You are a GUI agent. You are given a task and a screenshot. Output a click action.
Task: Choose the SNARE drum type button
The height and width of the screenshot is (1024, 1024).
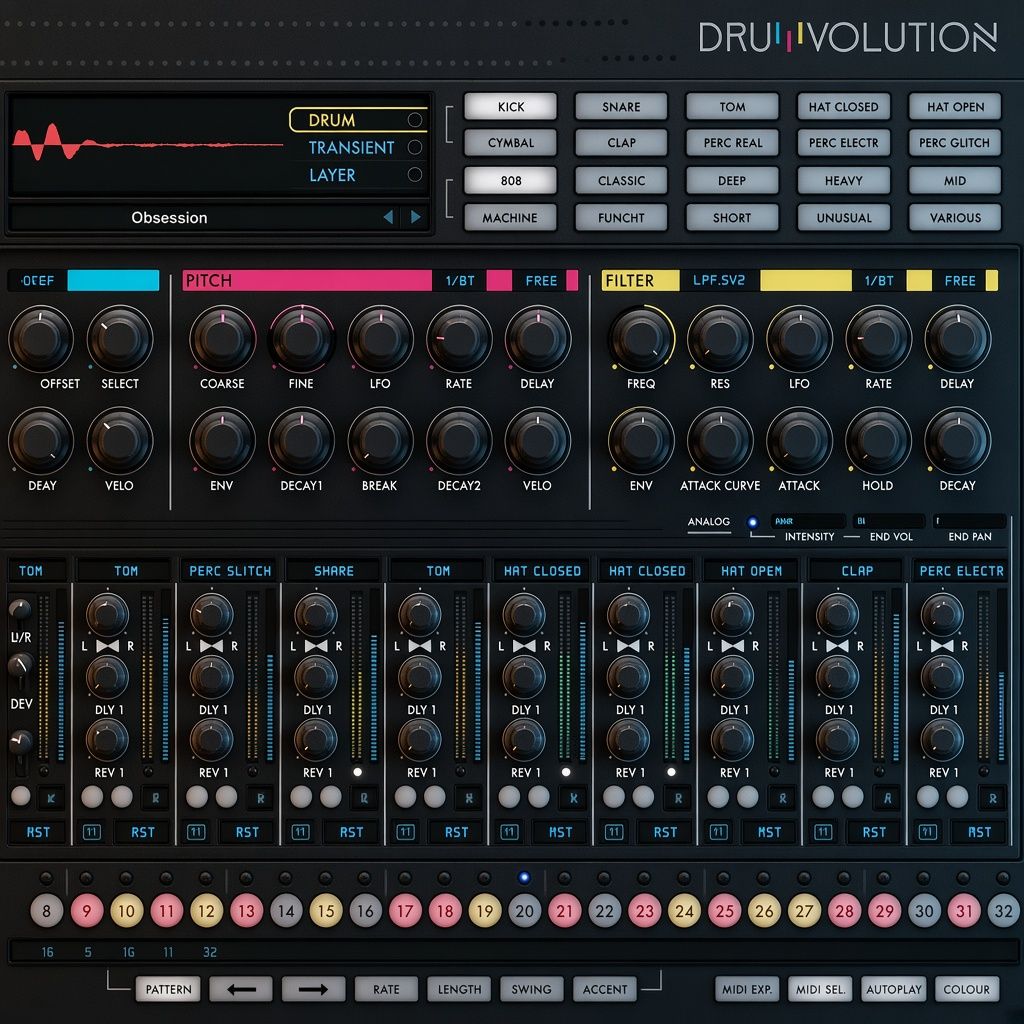tap(621, 106)
